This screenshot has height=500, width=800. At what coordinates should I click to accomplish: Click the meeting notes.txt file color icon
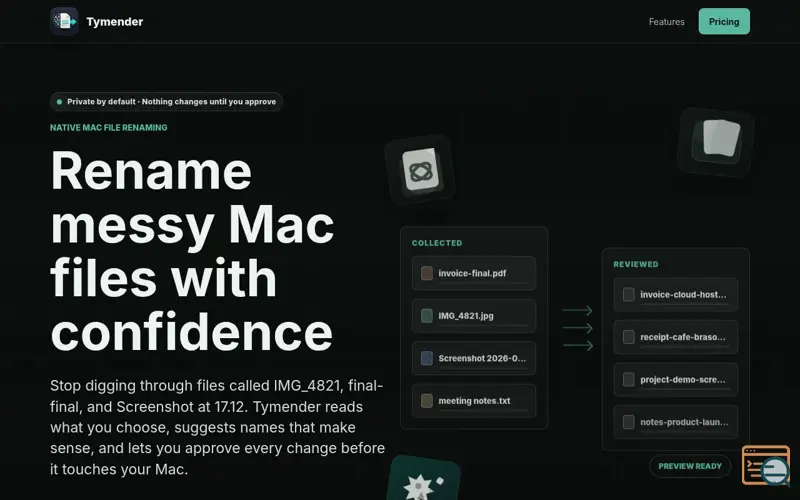point(427,401)
